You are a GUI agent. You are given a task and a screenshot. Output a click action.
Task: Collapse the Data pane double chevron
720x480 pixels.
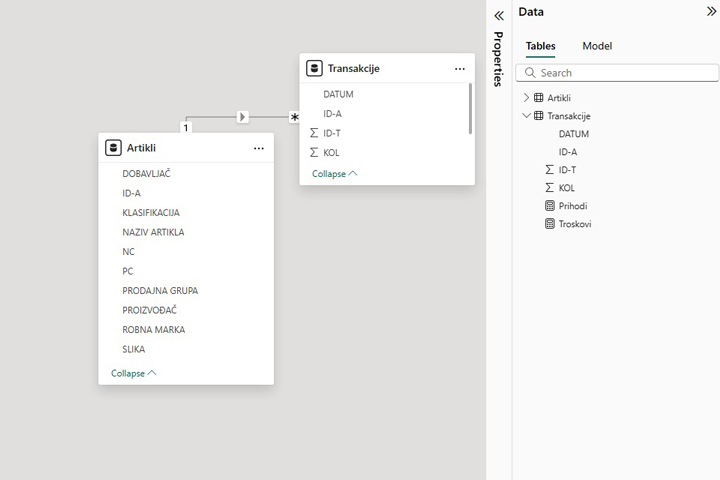tap(711, 12)
